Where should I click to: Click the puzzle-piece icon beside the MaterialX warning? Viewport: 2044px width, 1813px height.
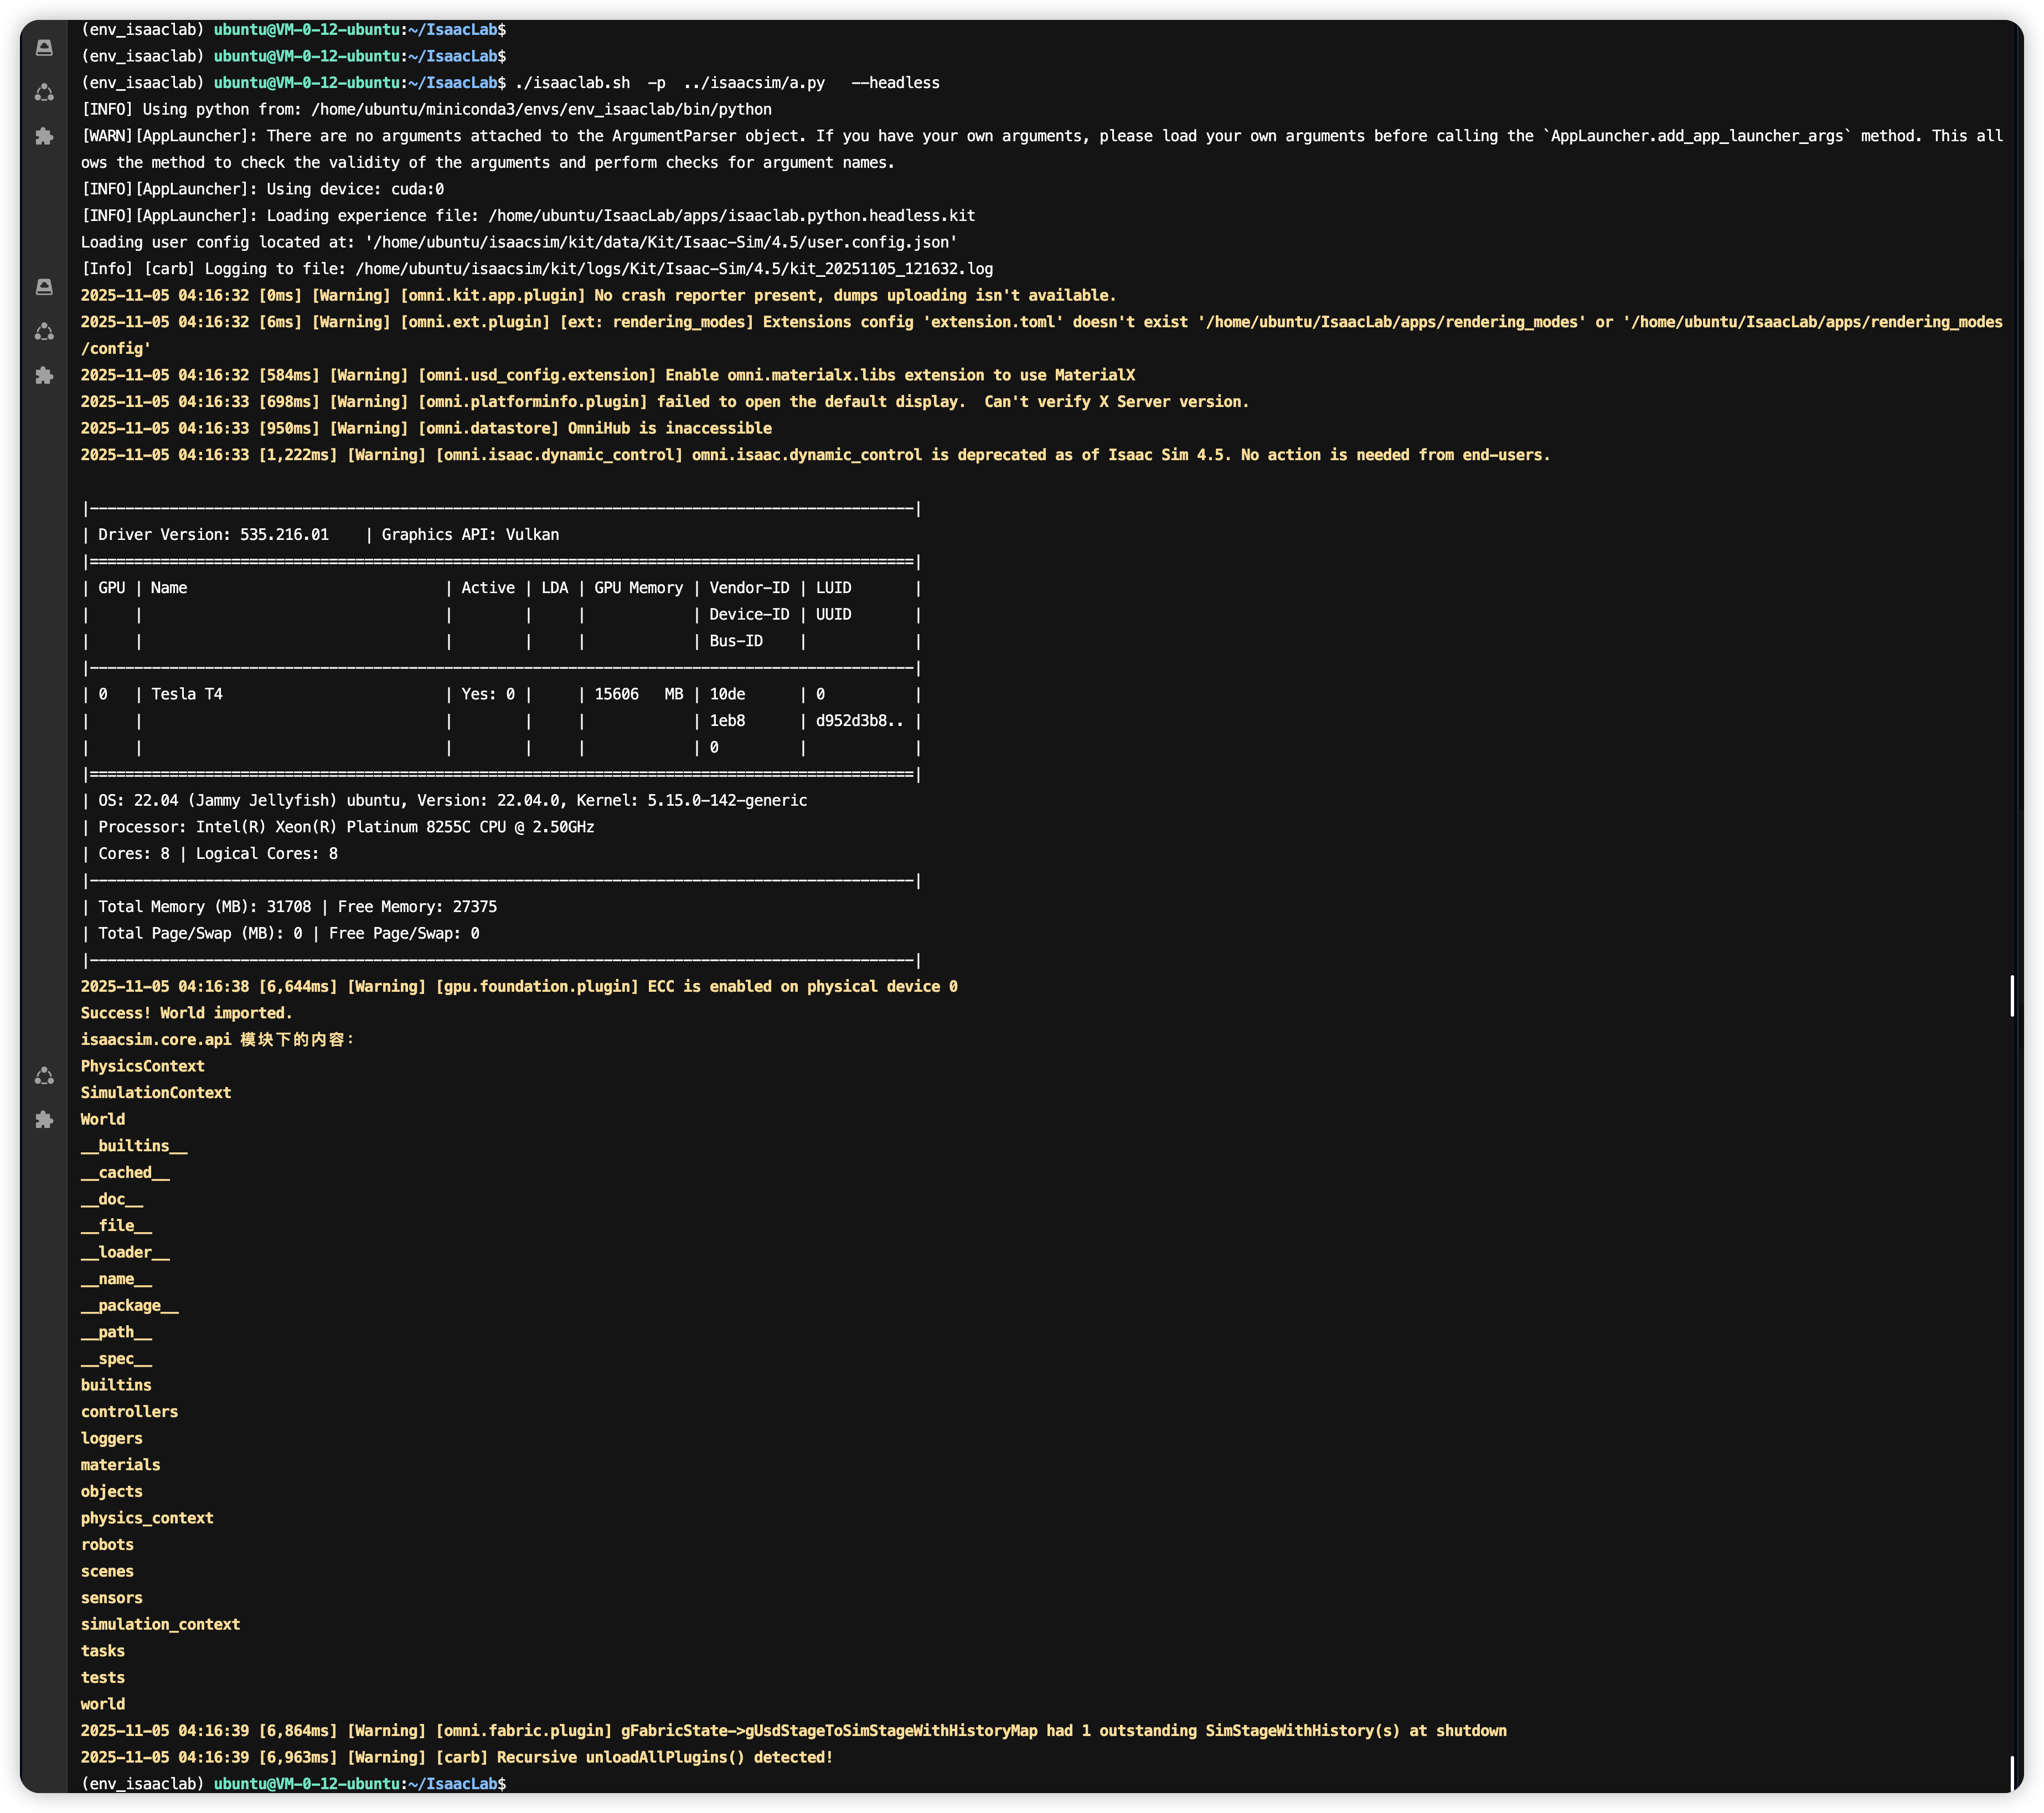coord(44,375)
